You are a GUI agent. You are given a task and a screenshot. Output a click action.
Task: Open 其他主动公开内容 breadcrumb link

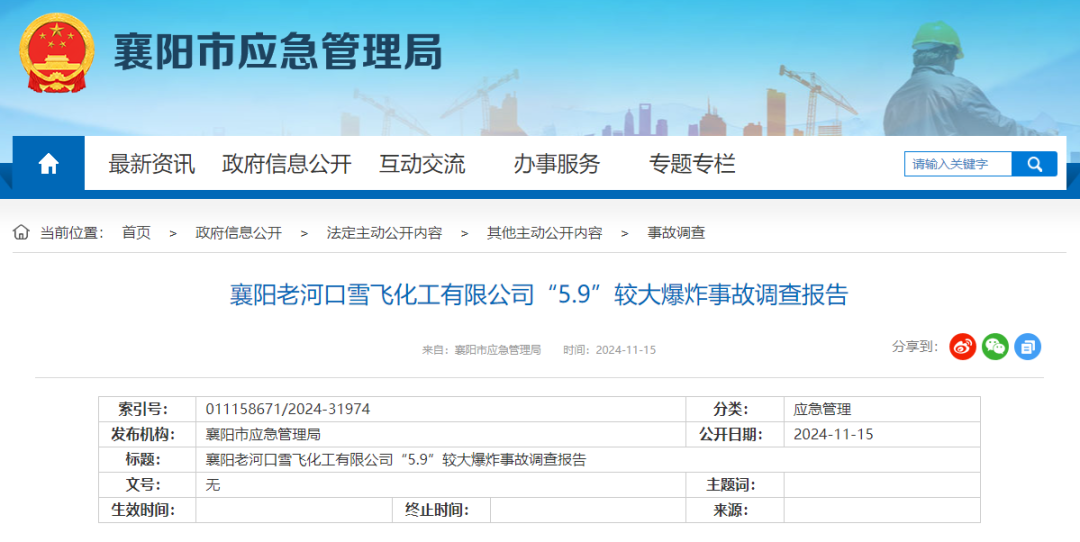coord(545,233)
